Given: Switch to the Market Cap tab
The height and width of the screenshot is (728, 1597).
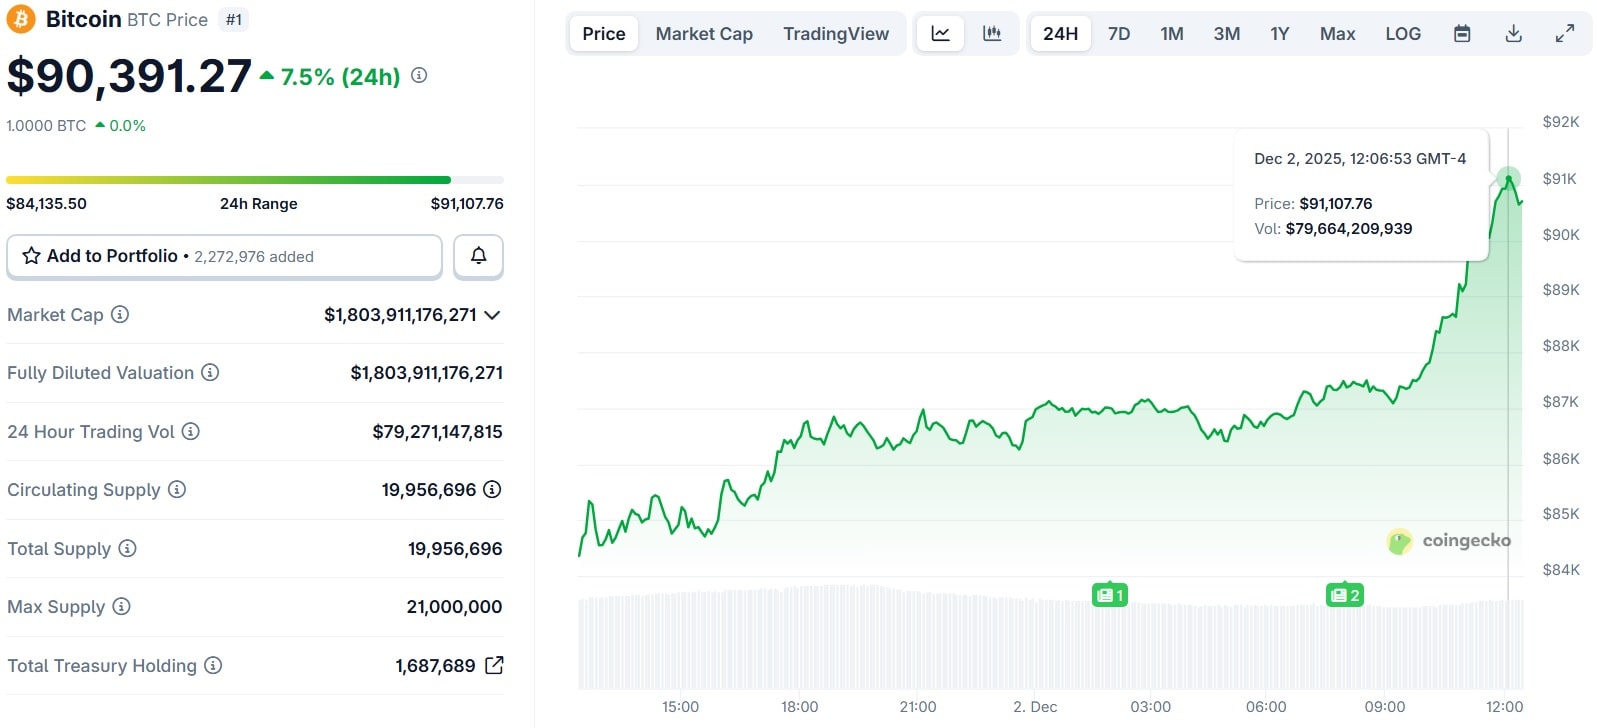Looking at the screenshot, I should [x=704, y=34].
